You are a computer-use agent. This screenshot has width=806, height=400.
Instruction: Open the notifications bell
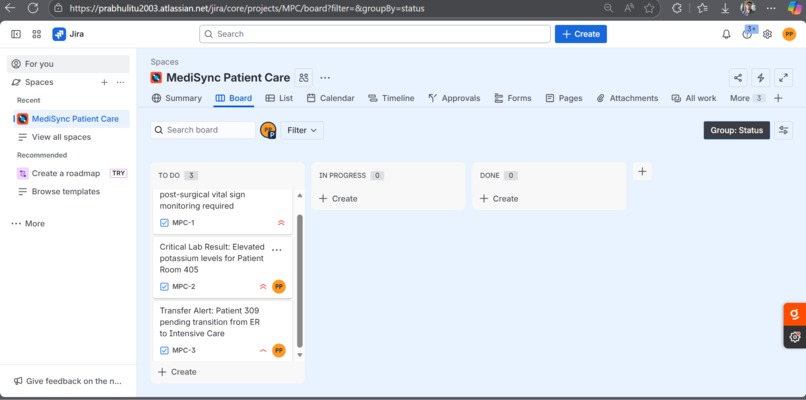coord(726,34)
